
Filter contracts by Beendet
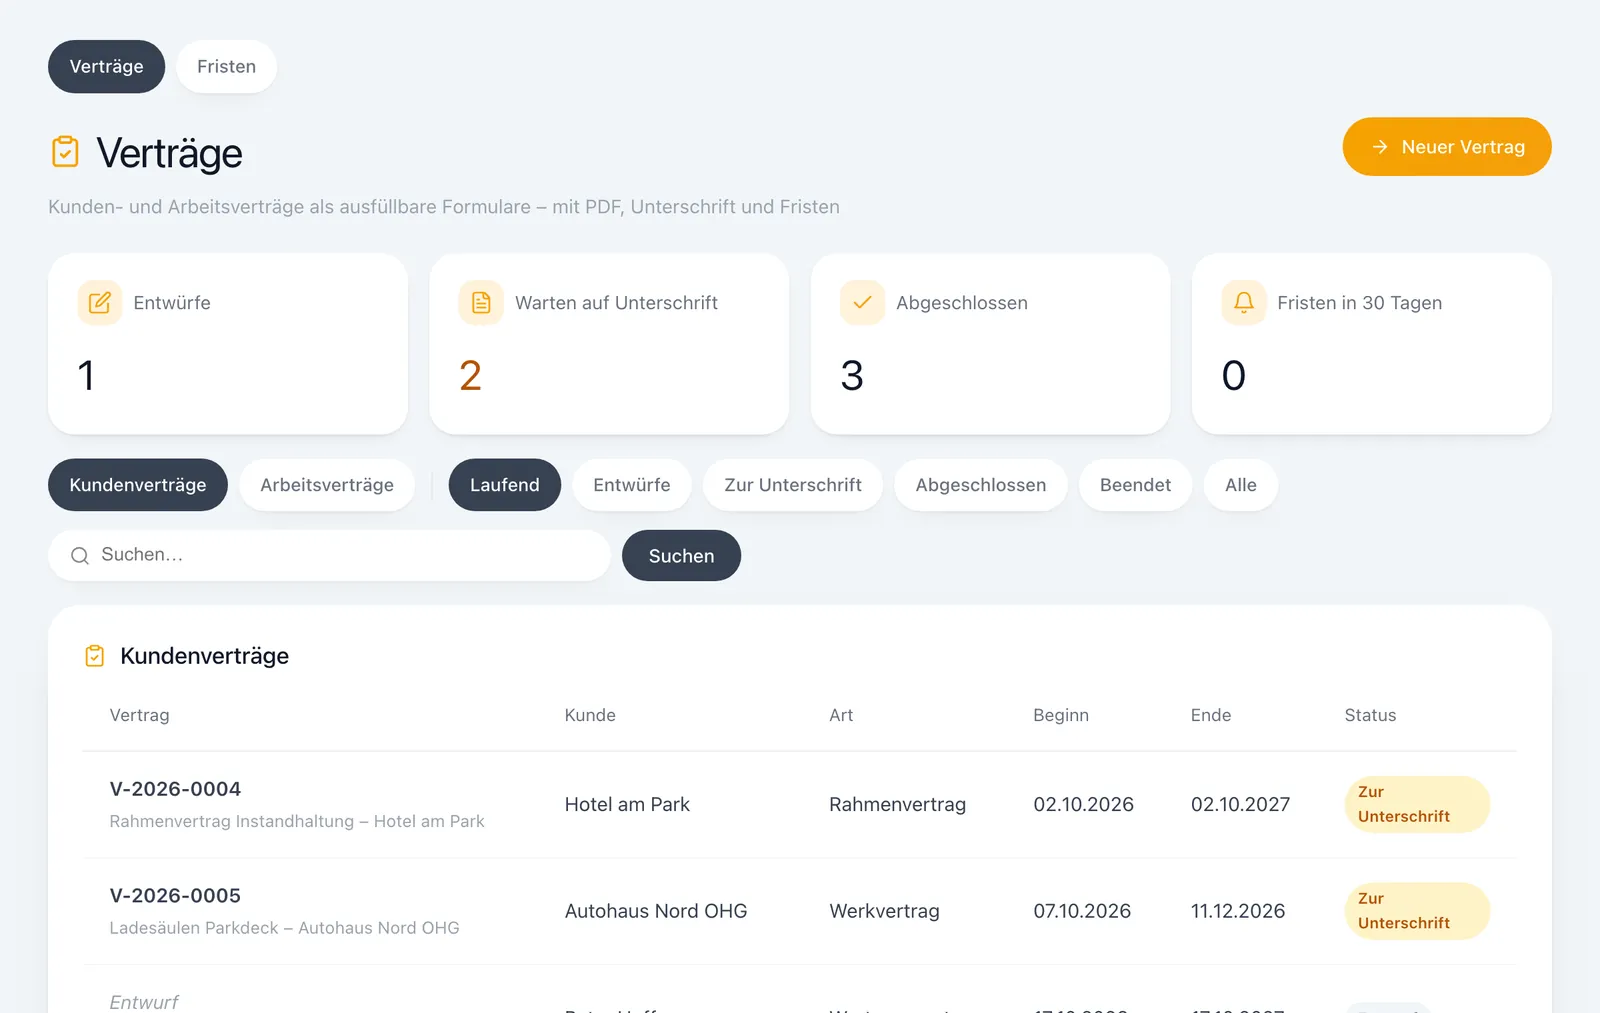(1135, 485)
